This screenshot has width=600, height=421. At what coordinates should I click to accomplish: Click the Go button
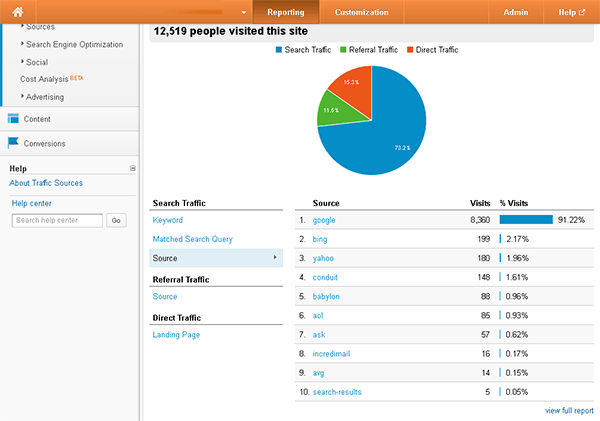(x=116, y=220)
